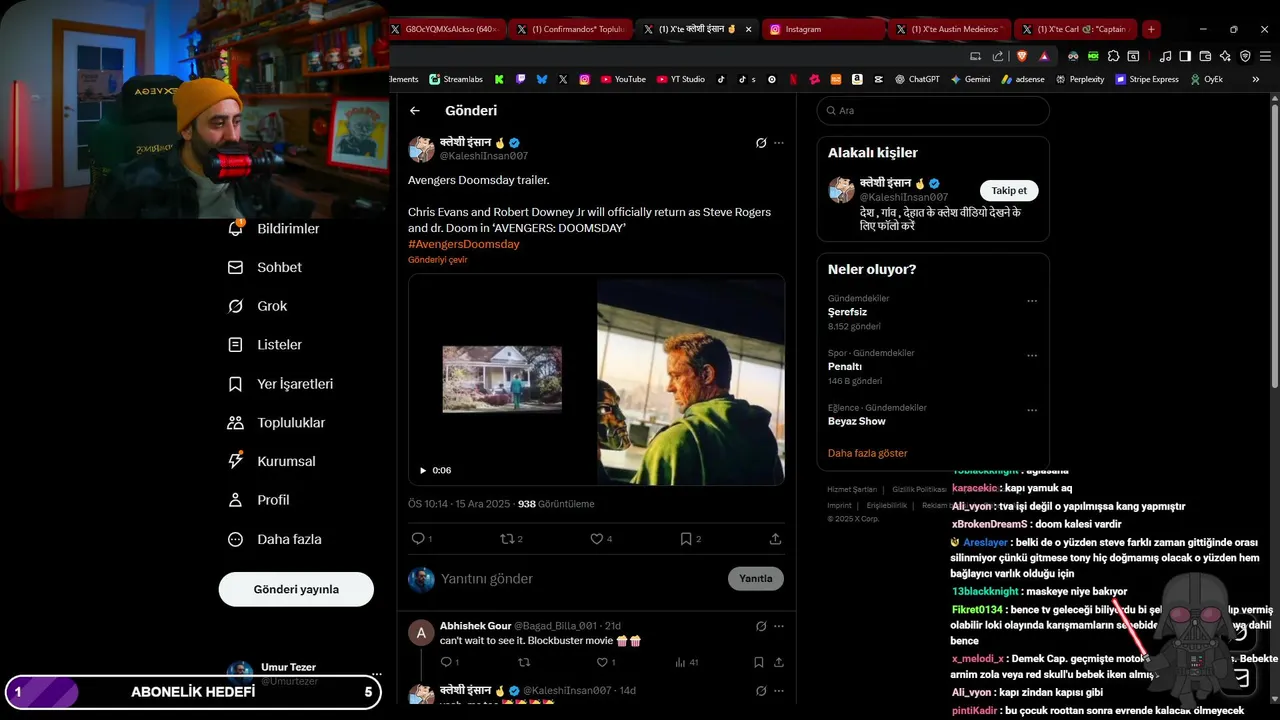Open the Streamlabs bookmark
The height and width of the screenshot is (720, 1280).
456,79
